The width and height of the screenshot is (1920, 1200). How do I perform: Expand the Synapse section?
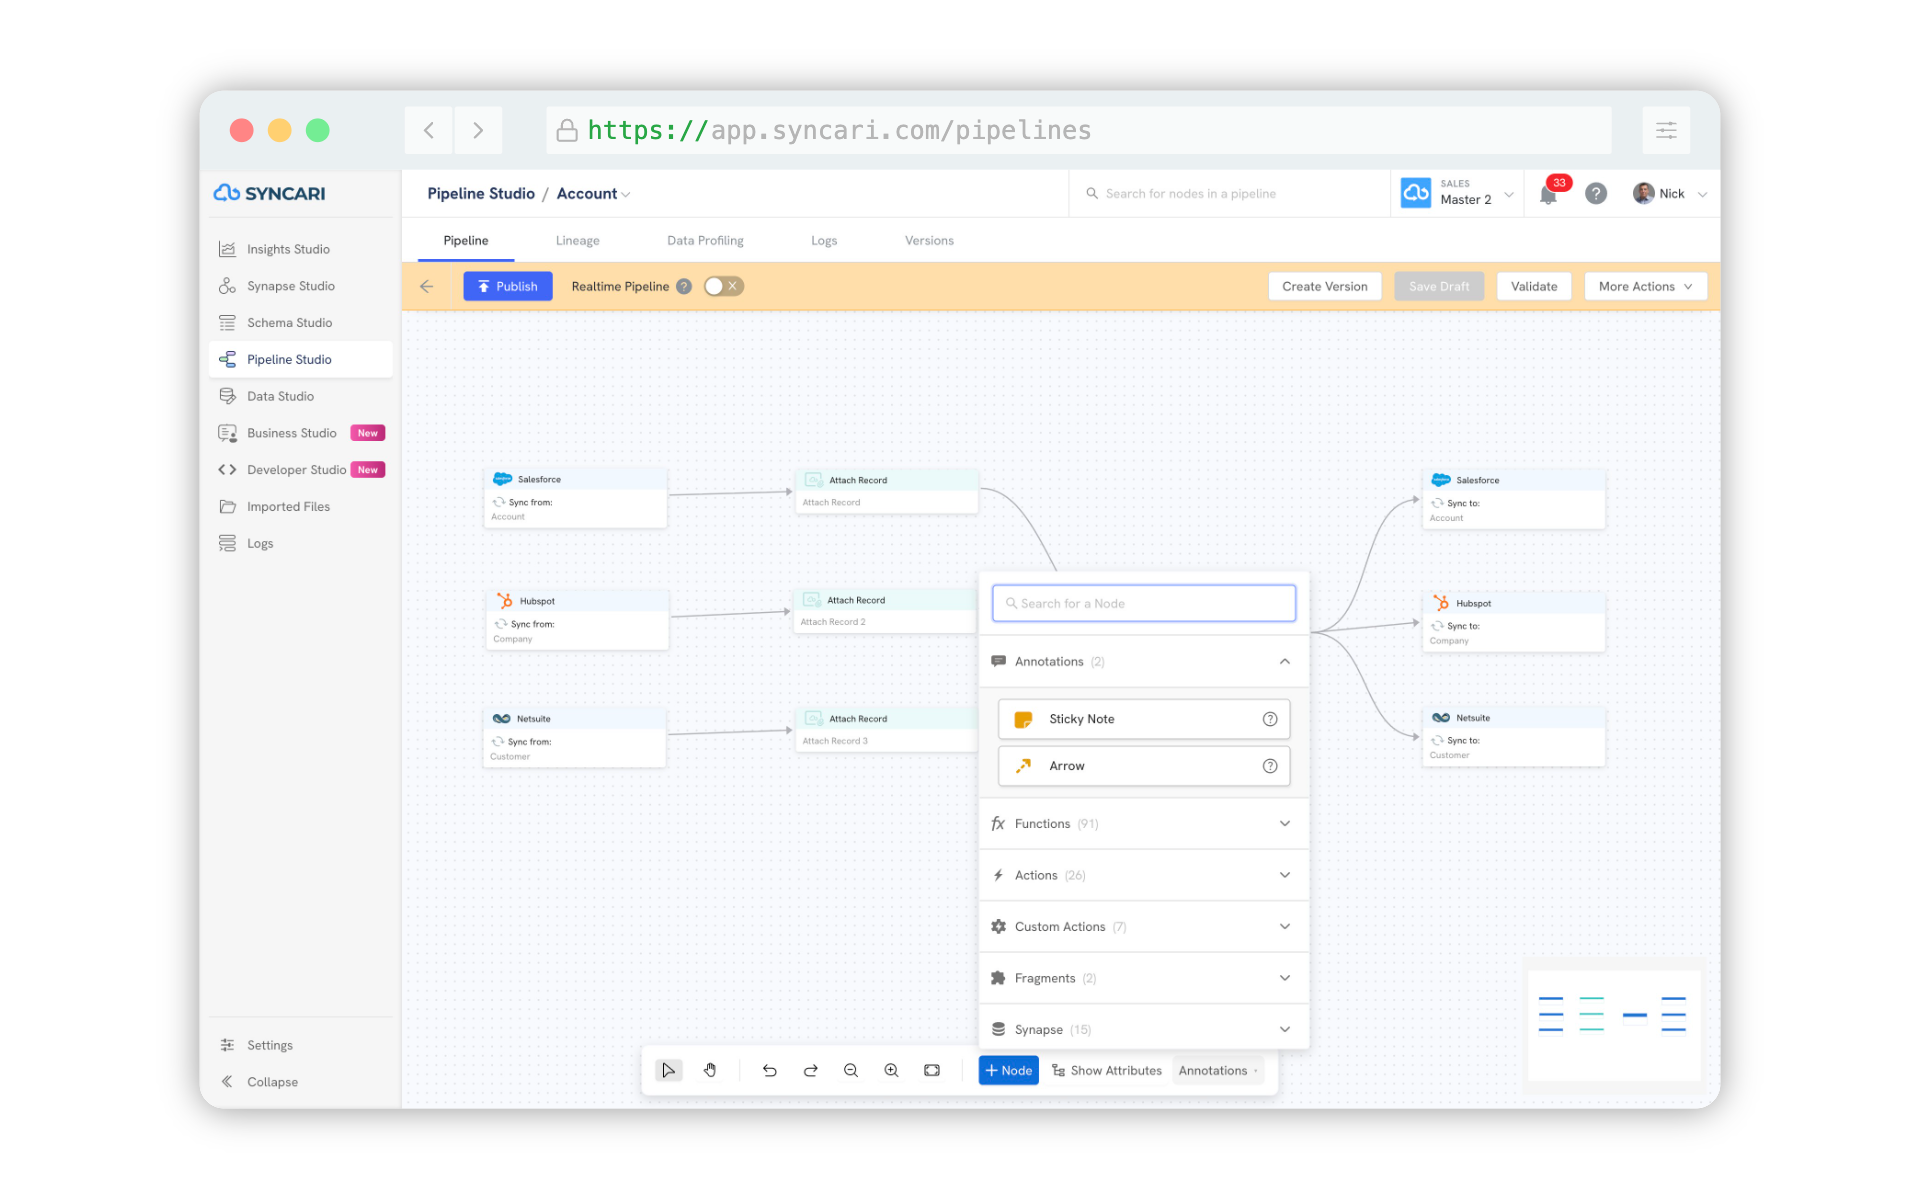click(1144, 1029)
